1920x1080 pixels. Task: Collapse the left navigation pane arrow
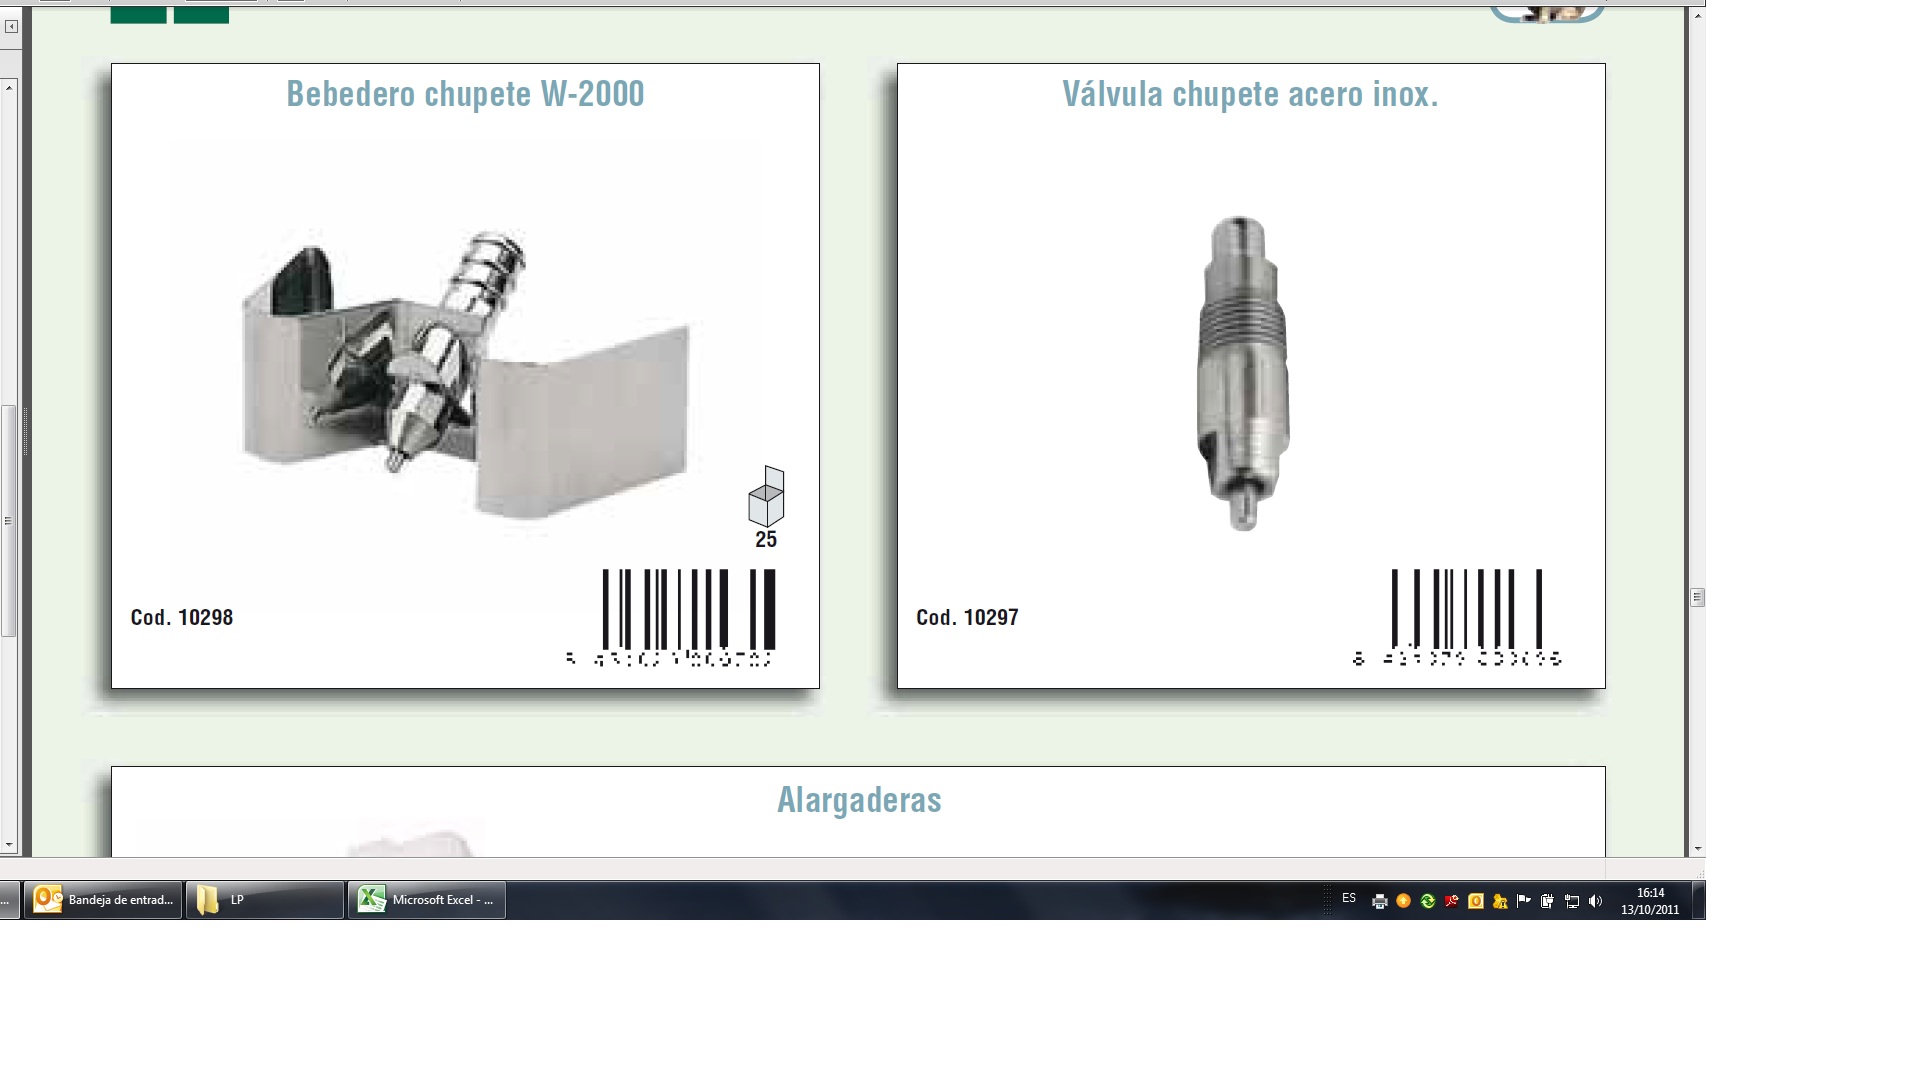pyautogui.click(x=11, y=27)
